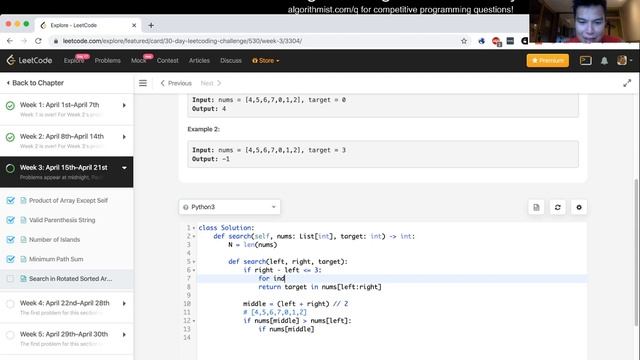Click the browser address bar URL

coord(182,41)
